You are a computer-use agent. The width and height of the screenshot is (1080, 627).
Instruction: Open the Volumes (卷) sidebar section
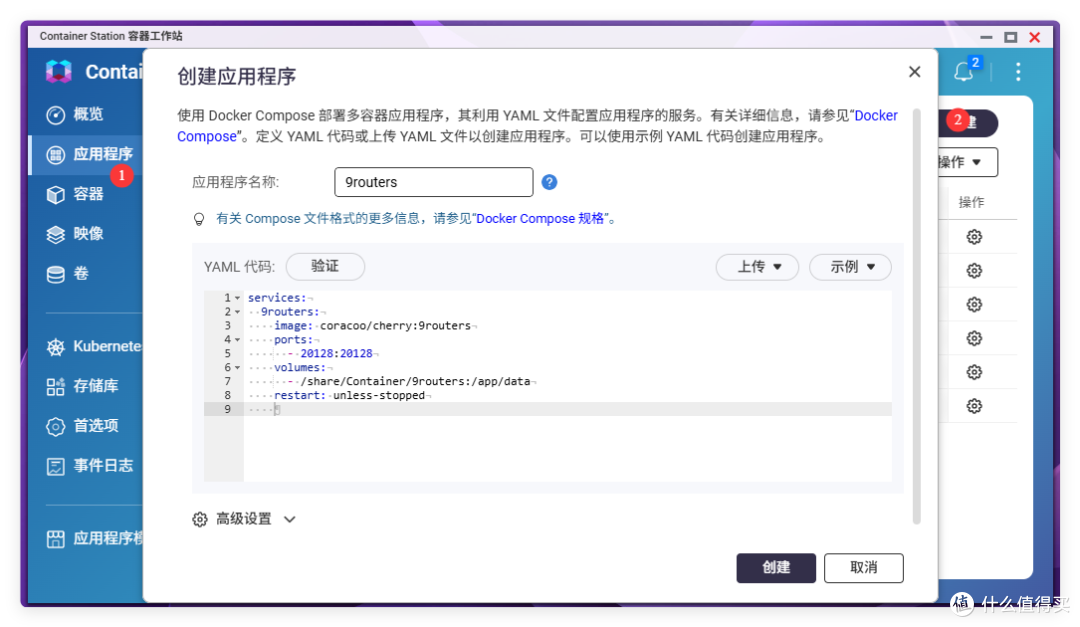(81, 274)
